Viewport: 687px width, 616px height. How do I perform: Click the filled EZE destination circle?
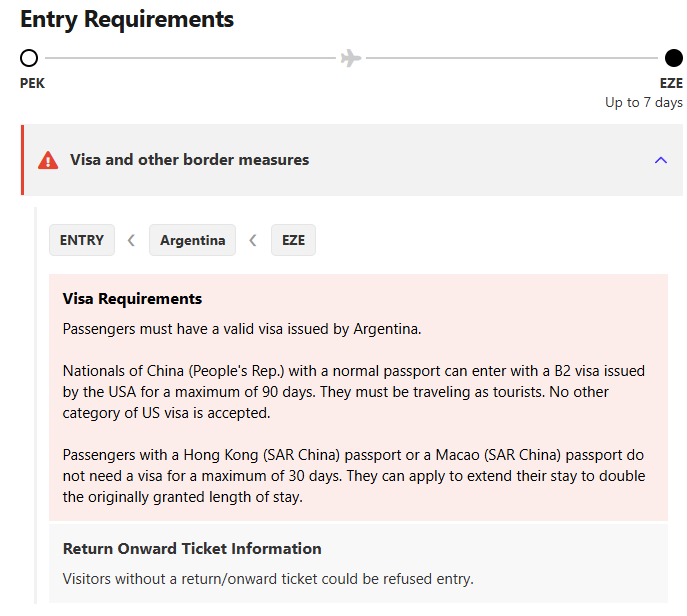(674, 58)
